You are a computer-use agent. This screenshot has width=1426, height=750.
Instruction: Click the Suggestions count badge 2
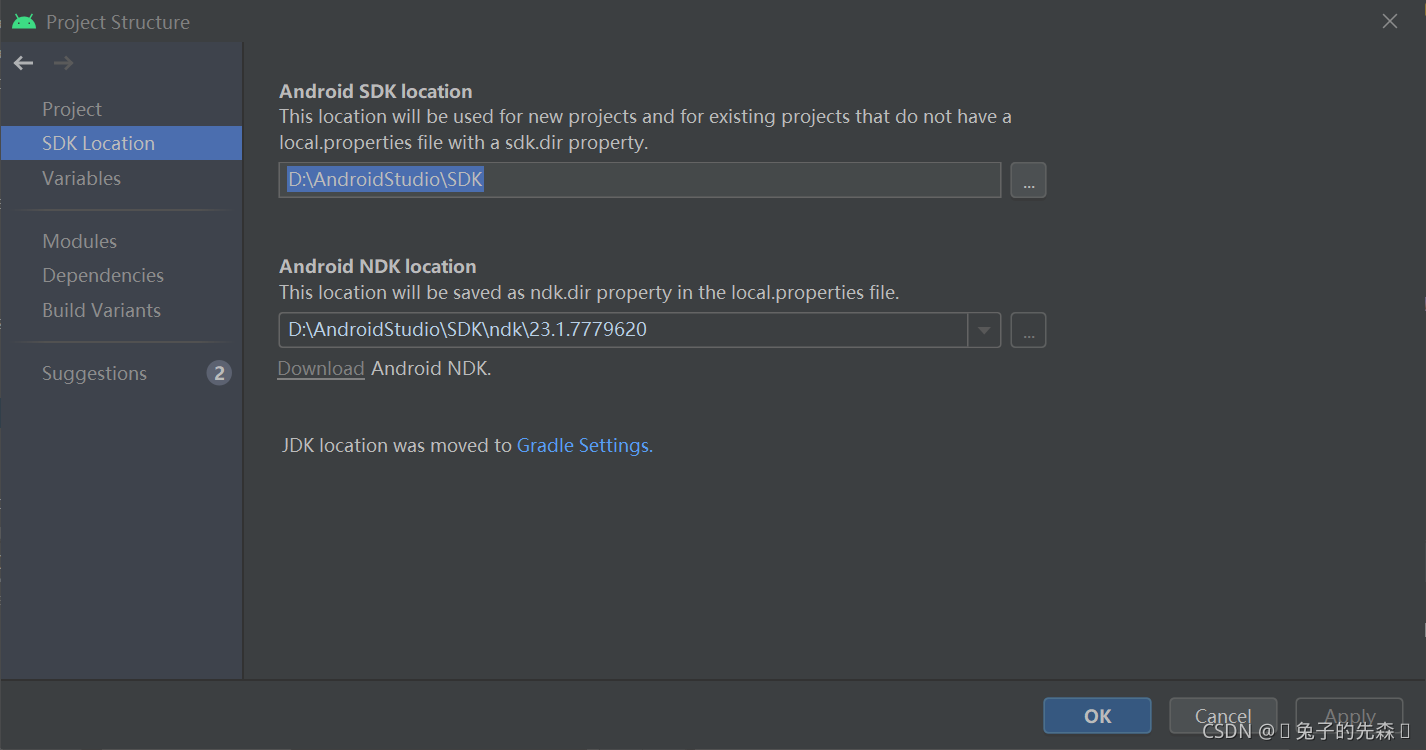[219, 373]
